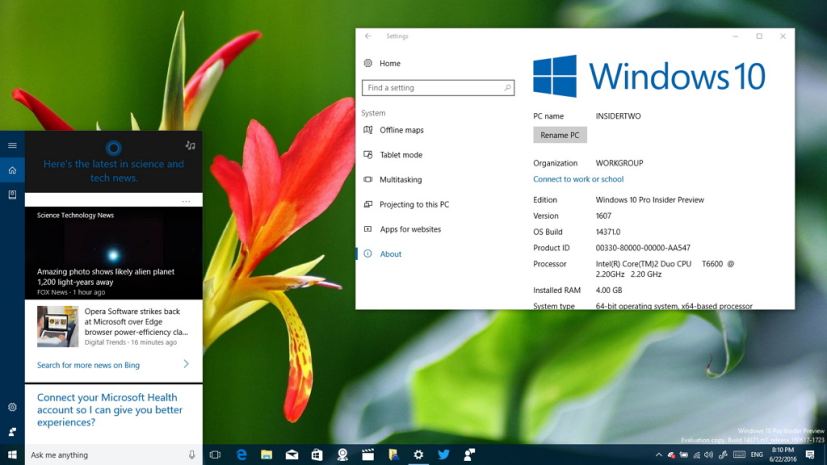This screenshot has width=827, height=465.
Task: Click Connect to work or school
Action: (x=578, y=179)
